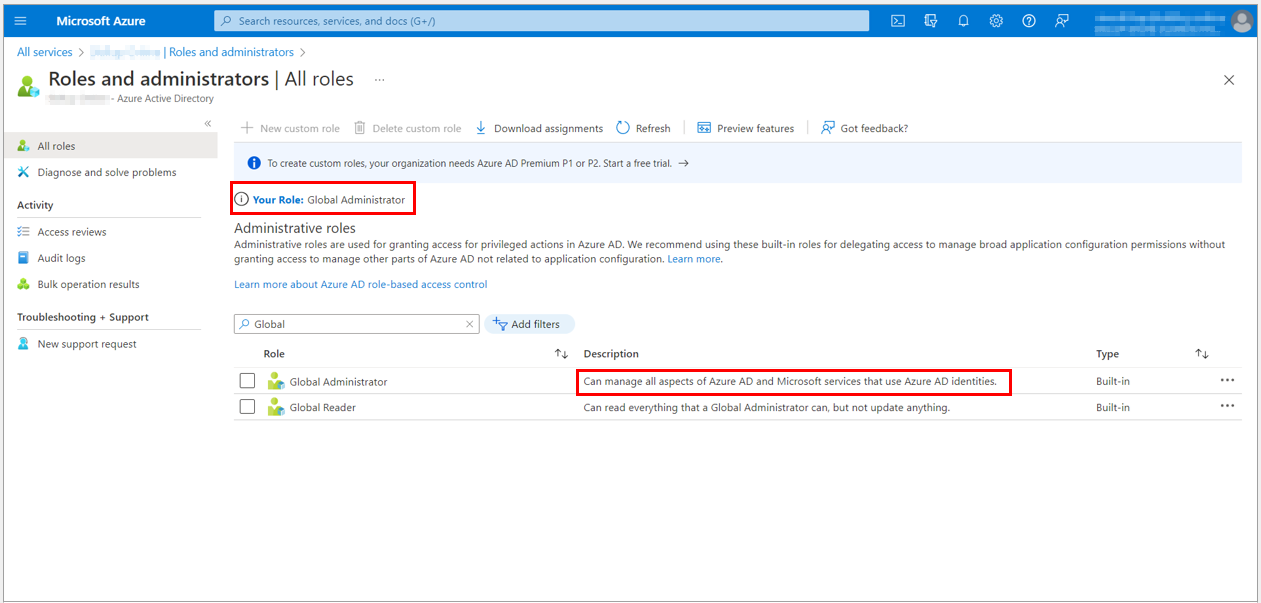
Task: Click the Roles and administrators page icon
Action: [x=28, y=85]
